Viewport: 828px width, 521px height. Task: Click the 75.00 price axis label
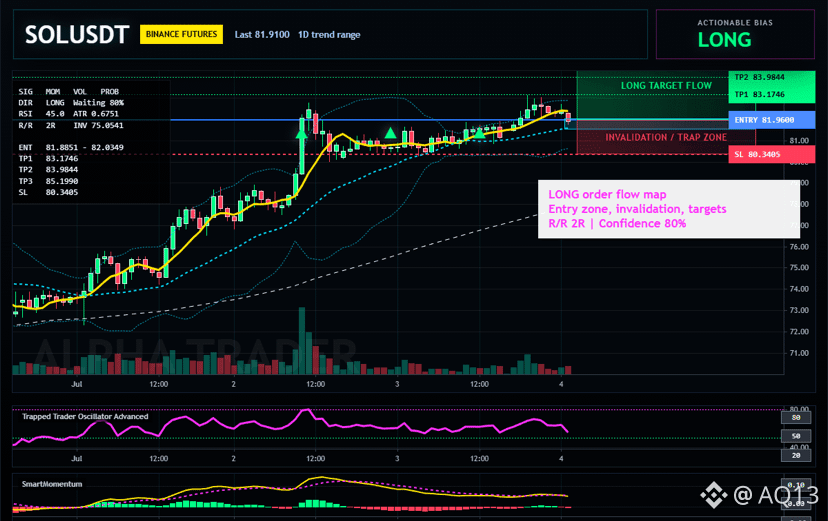(x=798, y=268)
